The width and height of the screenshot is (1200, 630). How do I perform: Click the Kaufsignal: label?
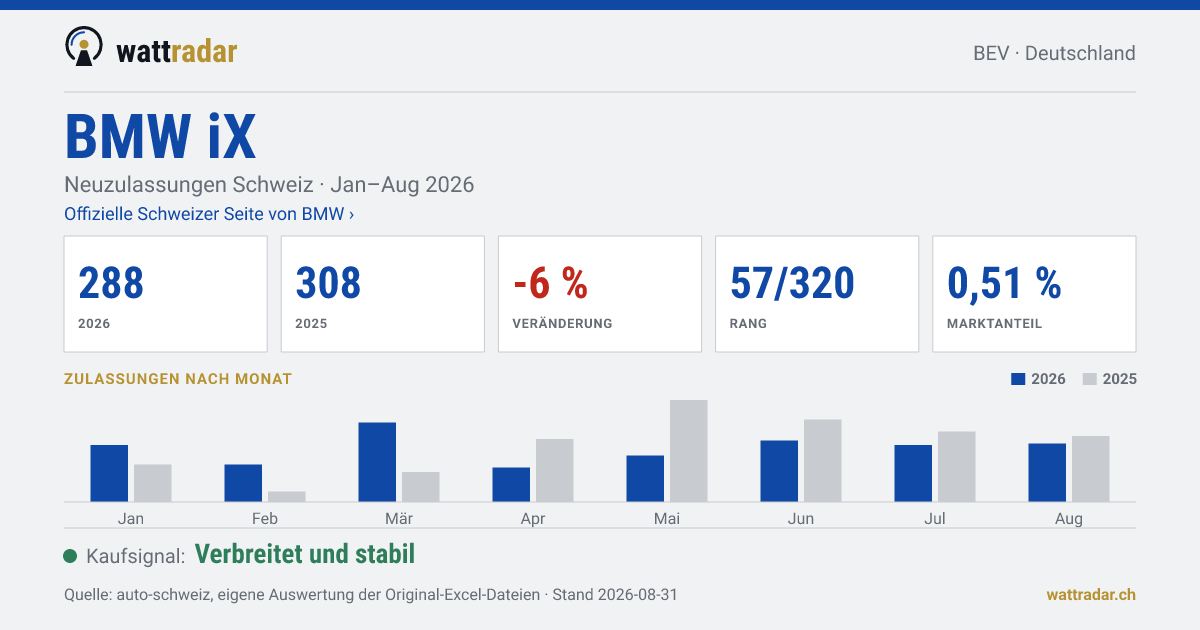(x=135, y=556)
